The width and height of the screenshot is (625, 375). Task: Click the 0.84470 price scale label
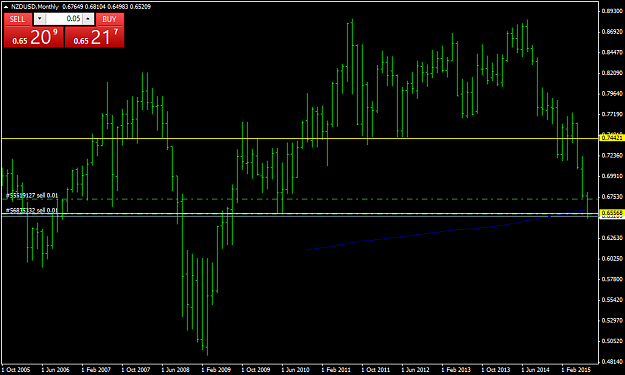(612, 52)
